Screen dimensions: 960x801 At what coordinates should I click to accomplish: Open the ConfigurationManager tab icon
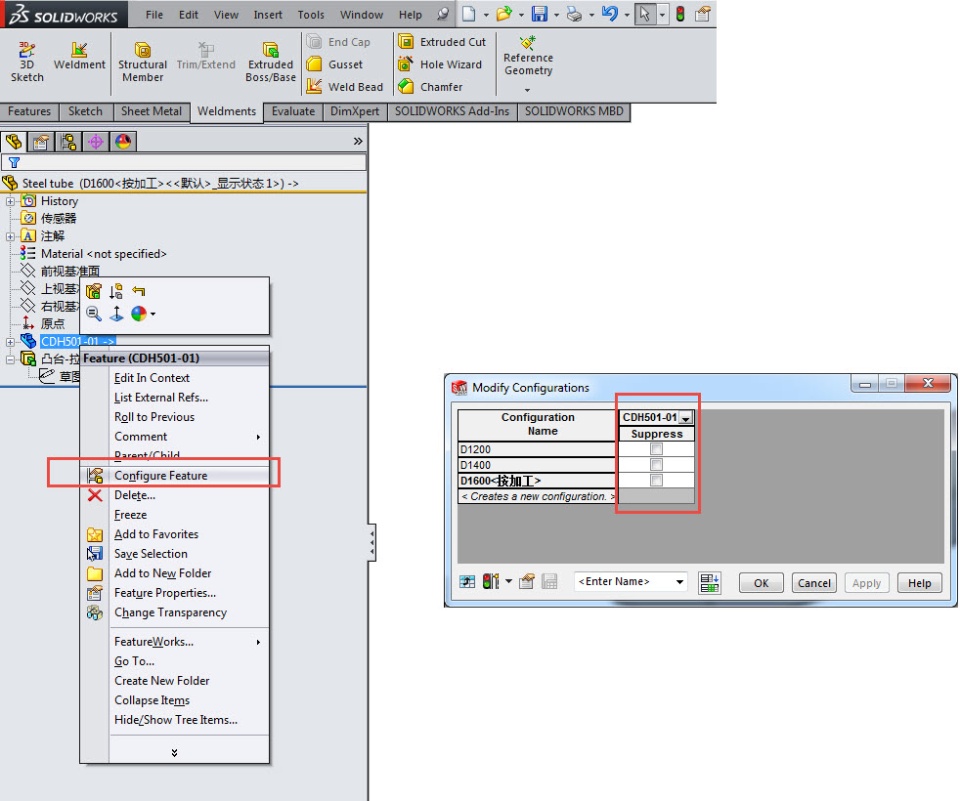(x=69, y=141)
